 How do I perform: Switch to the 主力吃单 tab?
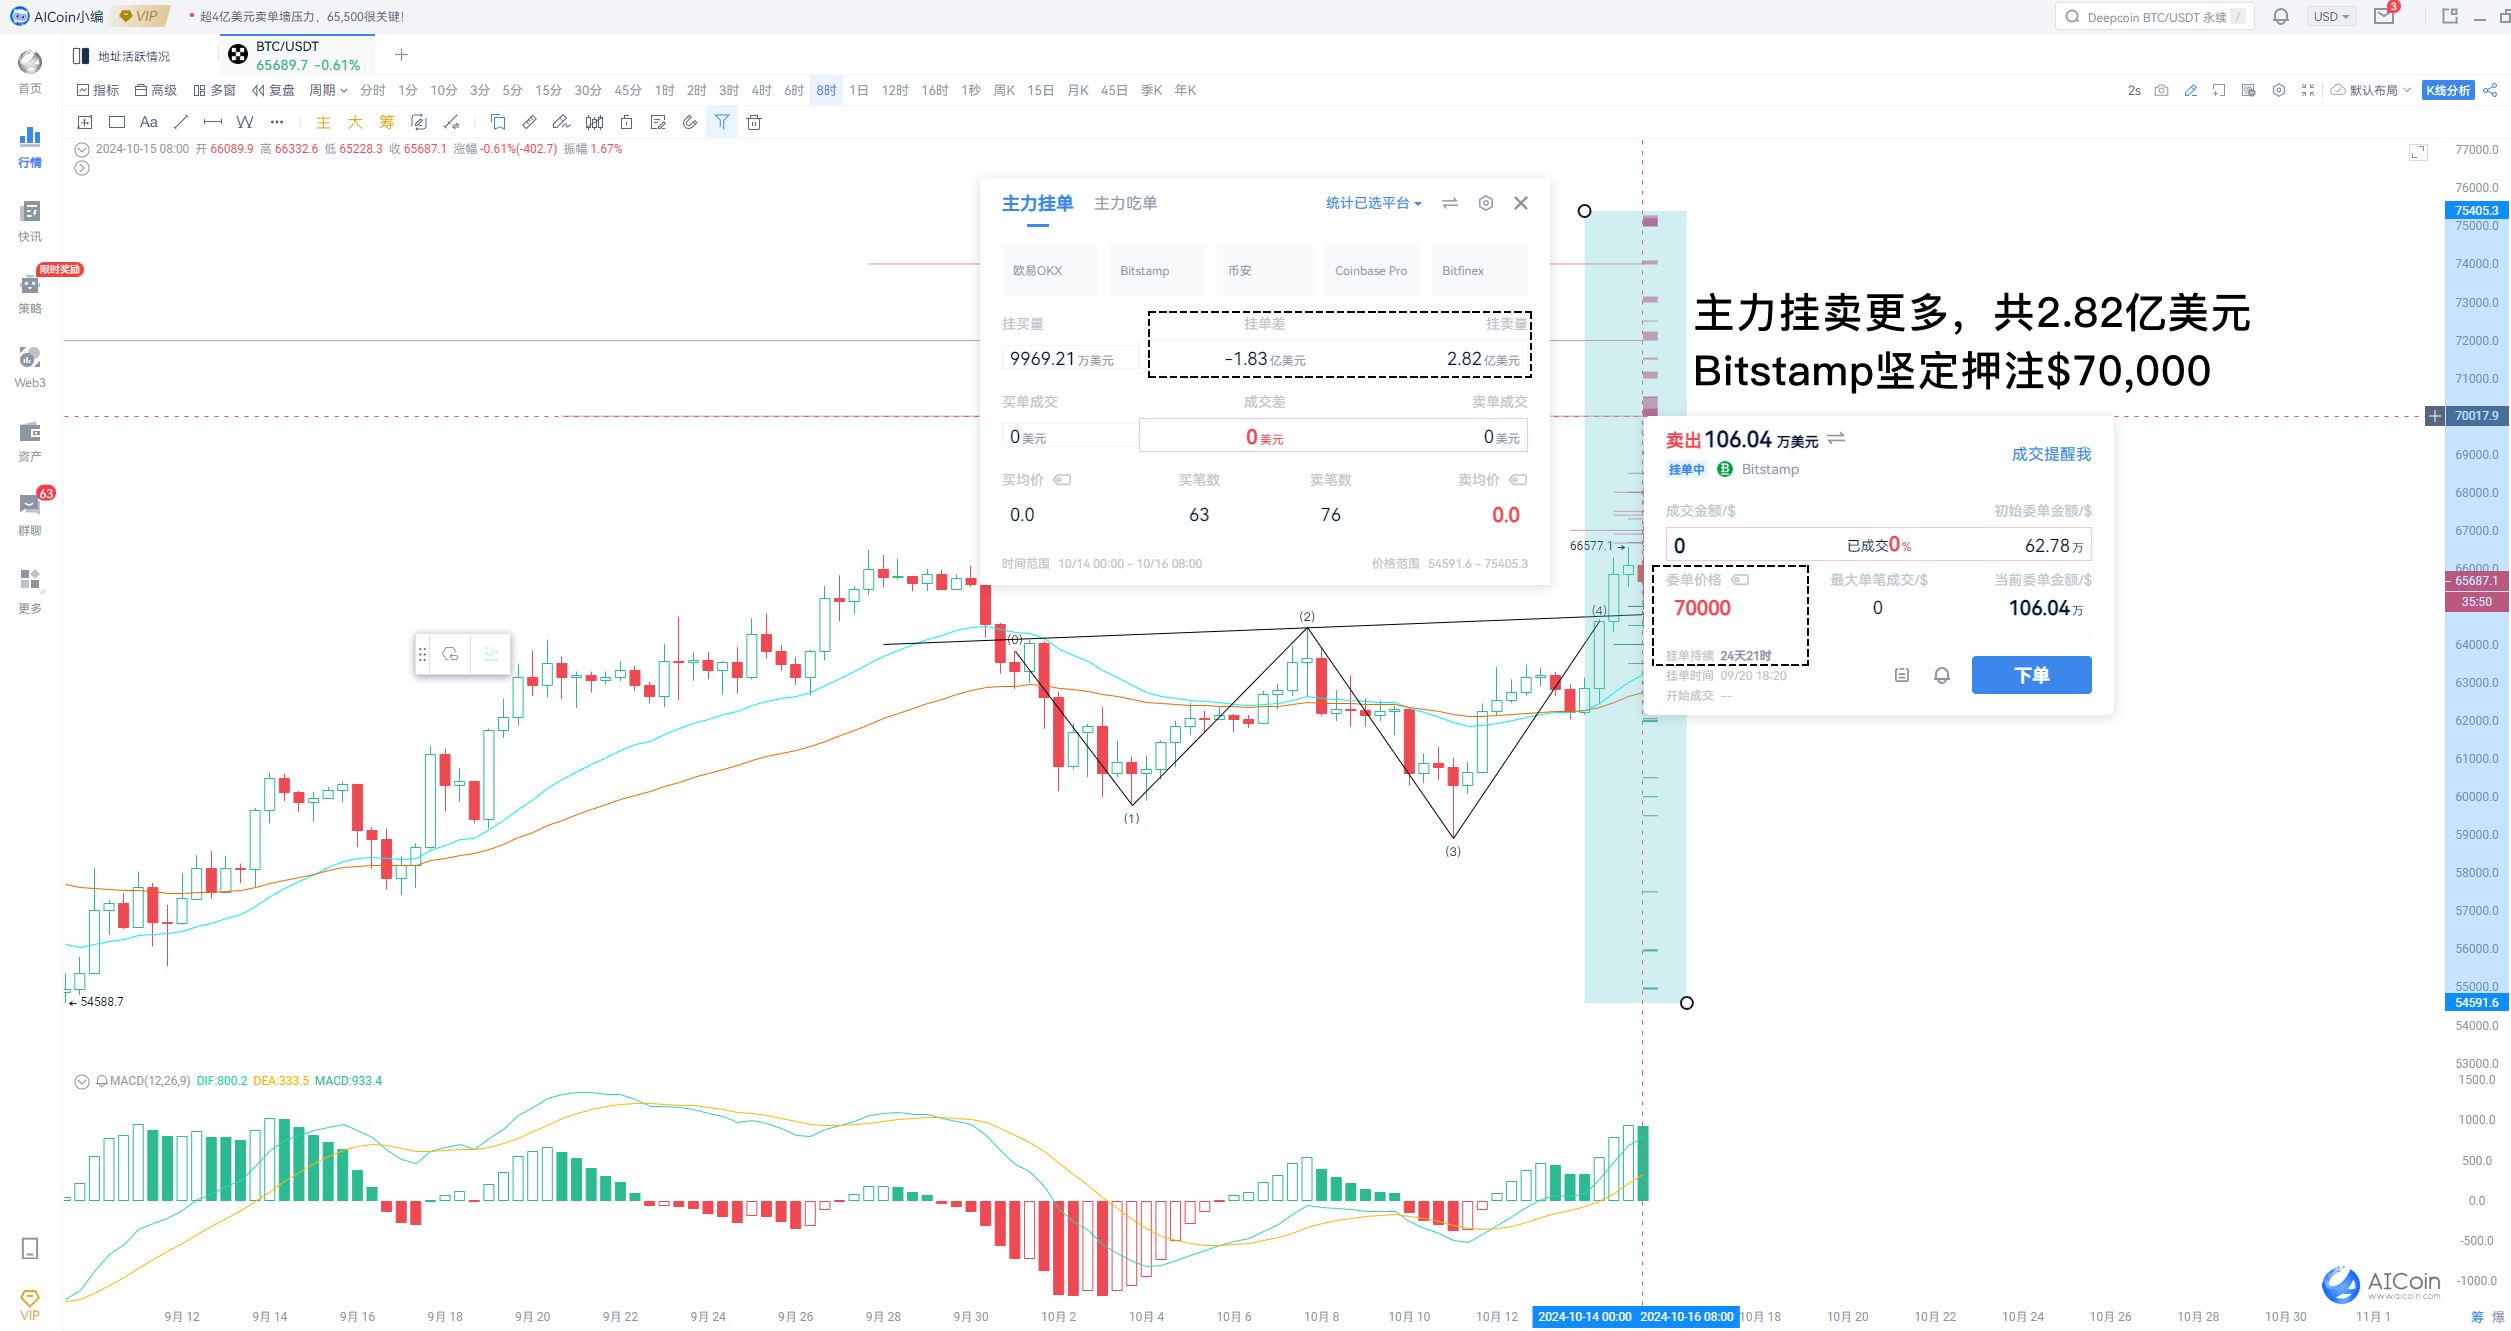click(x=1125, y=203)
